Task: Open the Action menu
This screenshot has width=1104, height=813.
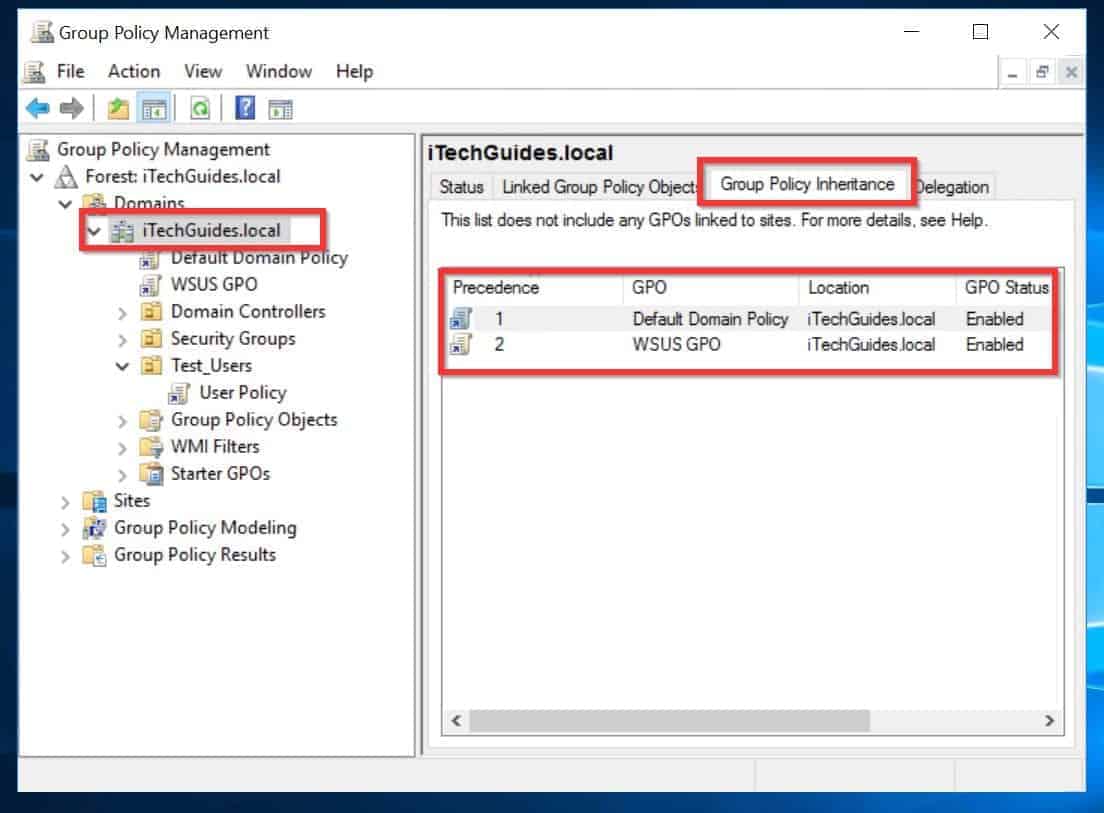Action: pos(133,71)
